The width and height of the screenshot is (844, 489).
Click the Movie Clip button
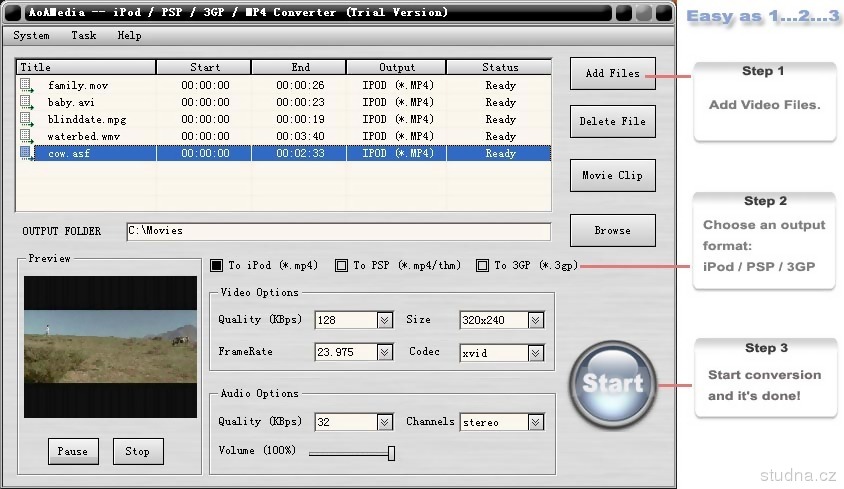612,176
